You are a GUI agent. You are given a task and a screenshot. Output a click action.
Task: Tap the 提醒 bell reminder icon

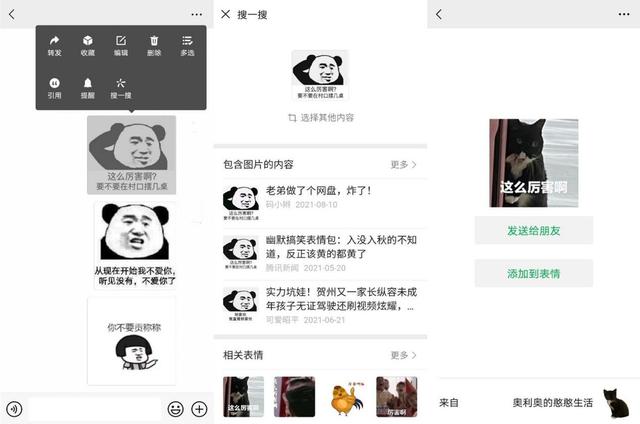tap(88, 88)
